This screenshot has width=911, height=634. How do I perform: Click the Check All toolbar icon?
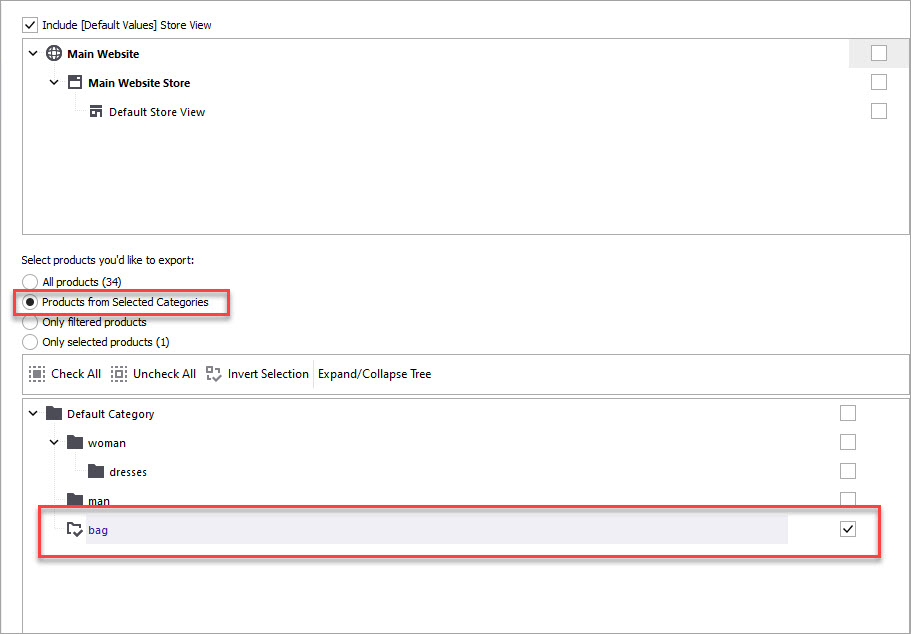pyautogui.click(x=37, y=374)
